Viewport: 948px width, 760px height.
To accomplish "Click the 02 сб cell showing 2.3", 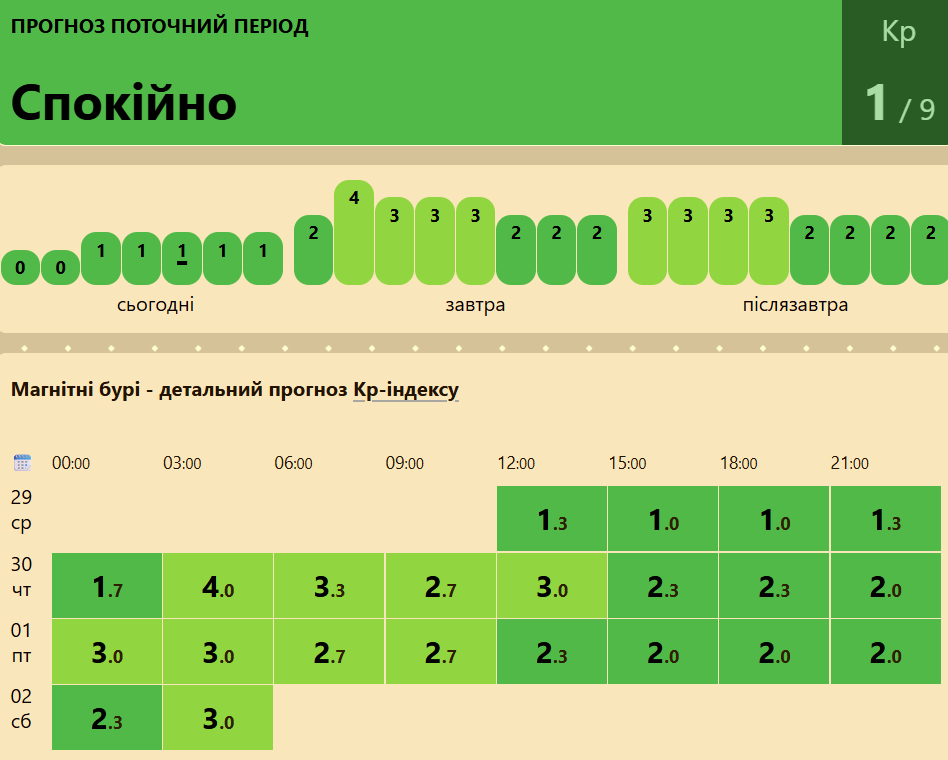I will pos(107,718).
